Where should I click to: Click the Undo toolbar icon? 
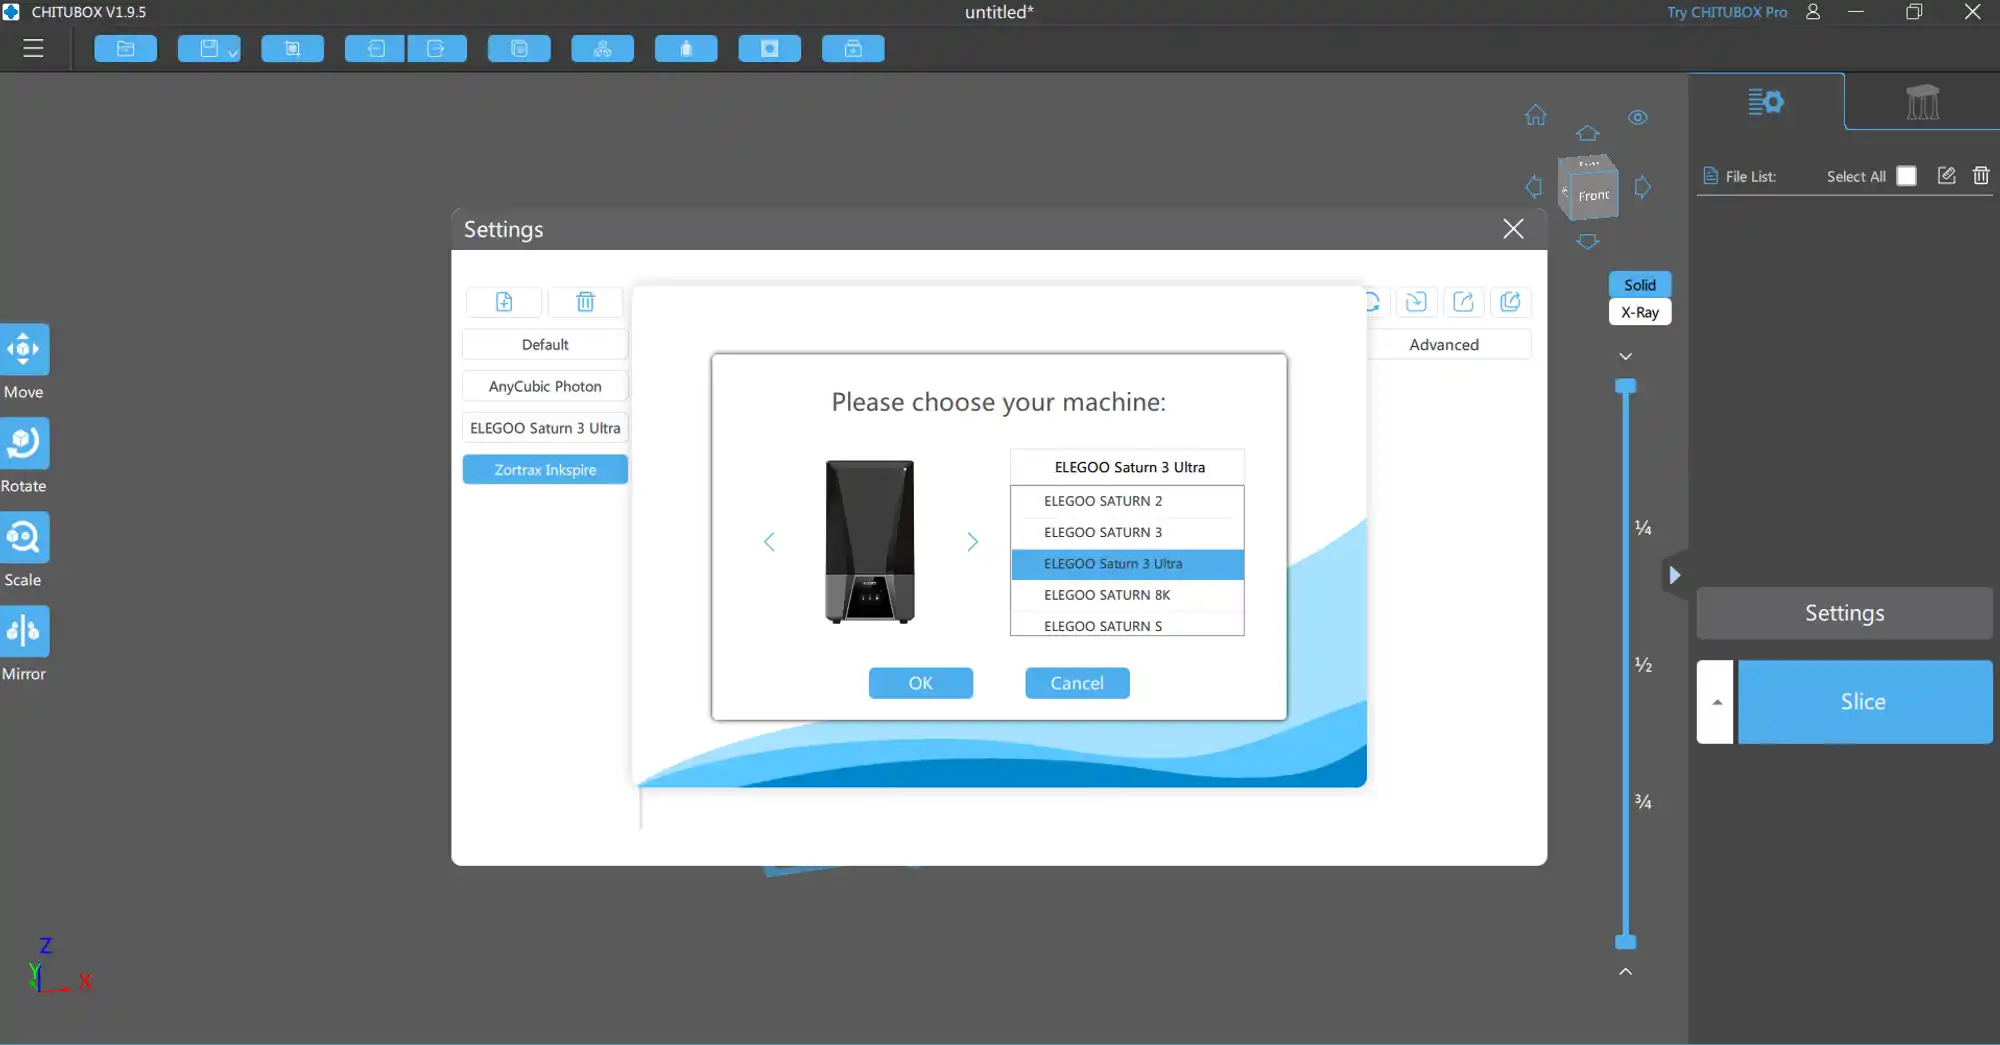(x=375, y=48)
